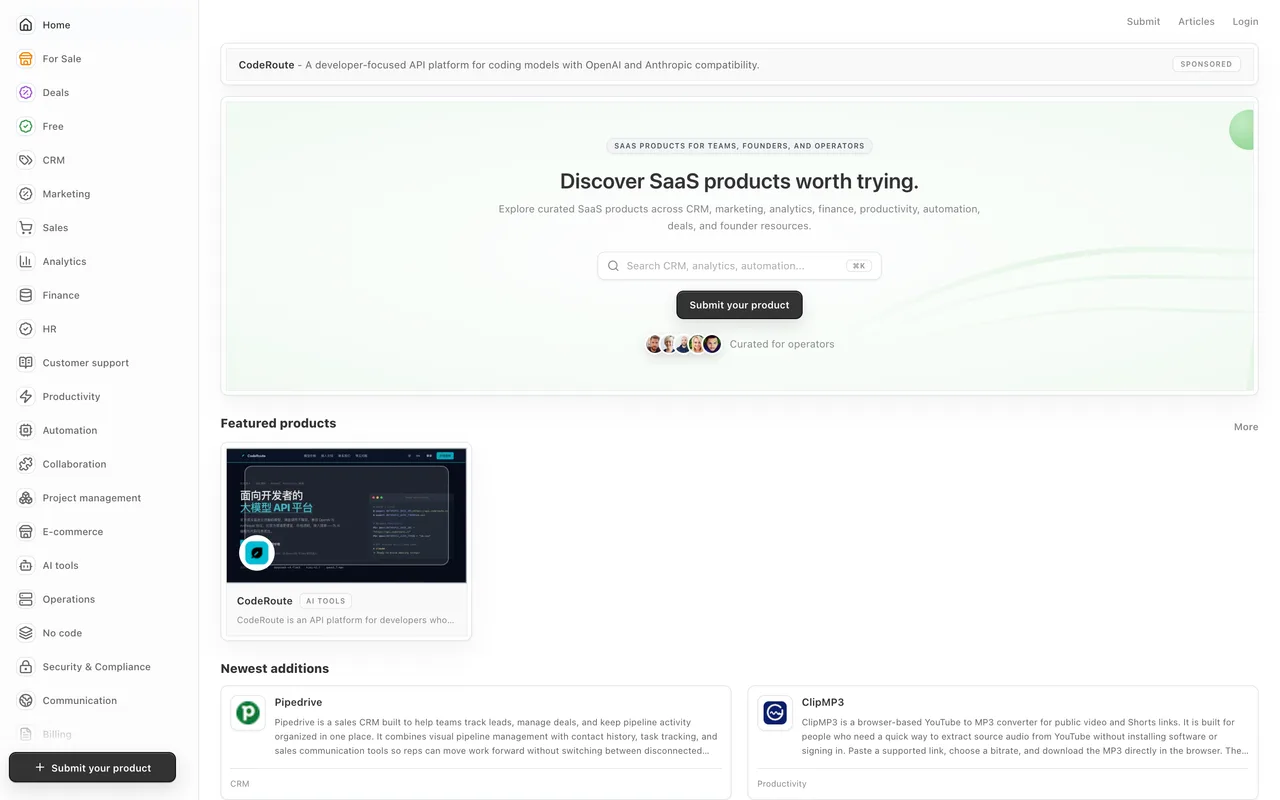The width and height of the screenshot is (1280, 800).
Task: Click the HR badge check icon
Action: tap(26, 329)
